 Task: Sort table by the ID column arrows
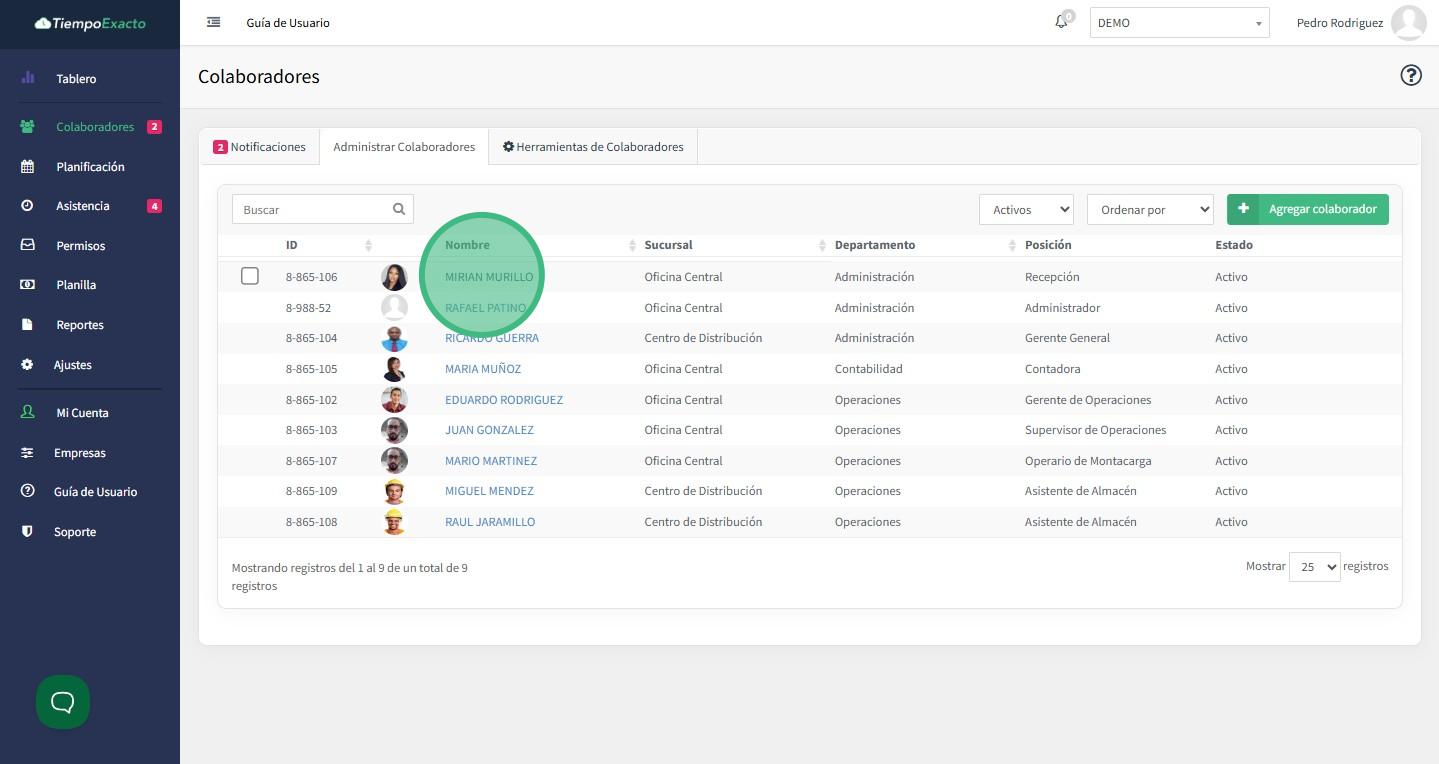pyautogui.click(x=368, y=245)
